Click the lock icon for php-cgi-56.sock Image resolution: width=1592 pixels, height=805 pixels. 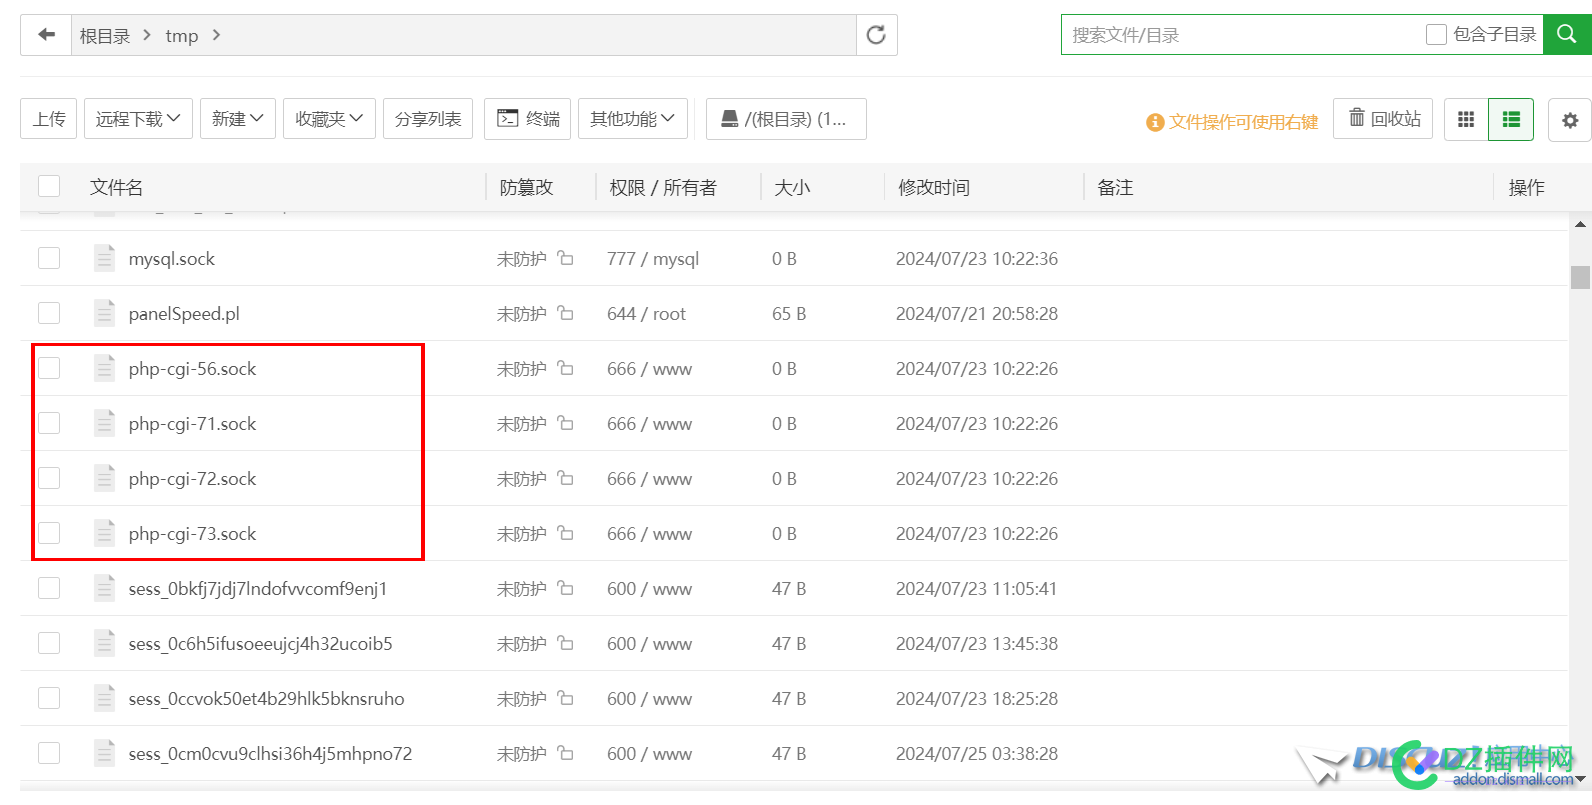565,368
